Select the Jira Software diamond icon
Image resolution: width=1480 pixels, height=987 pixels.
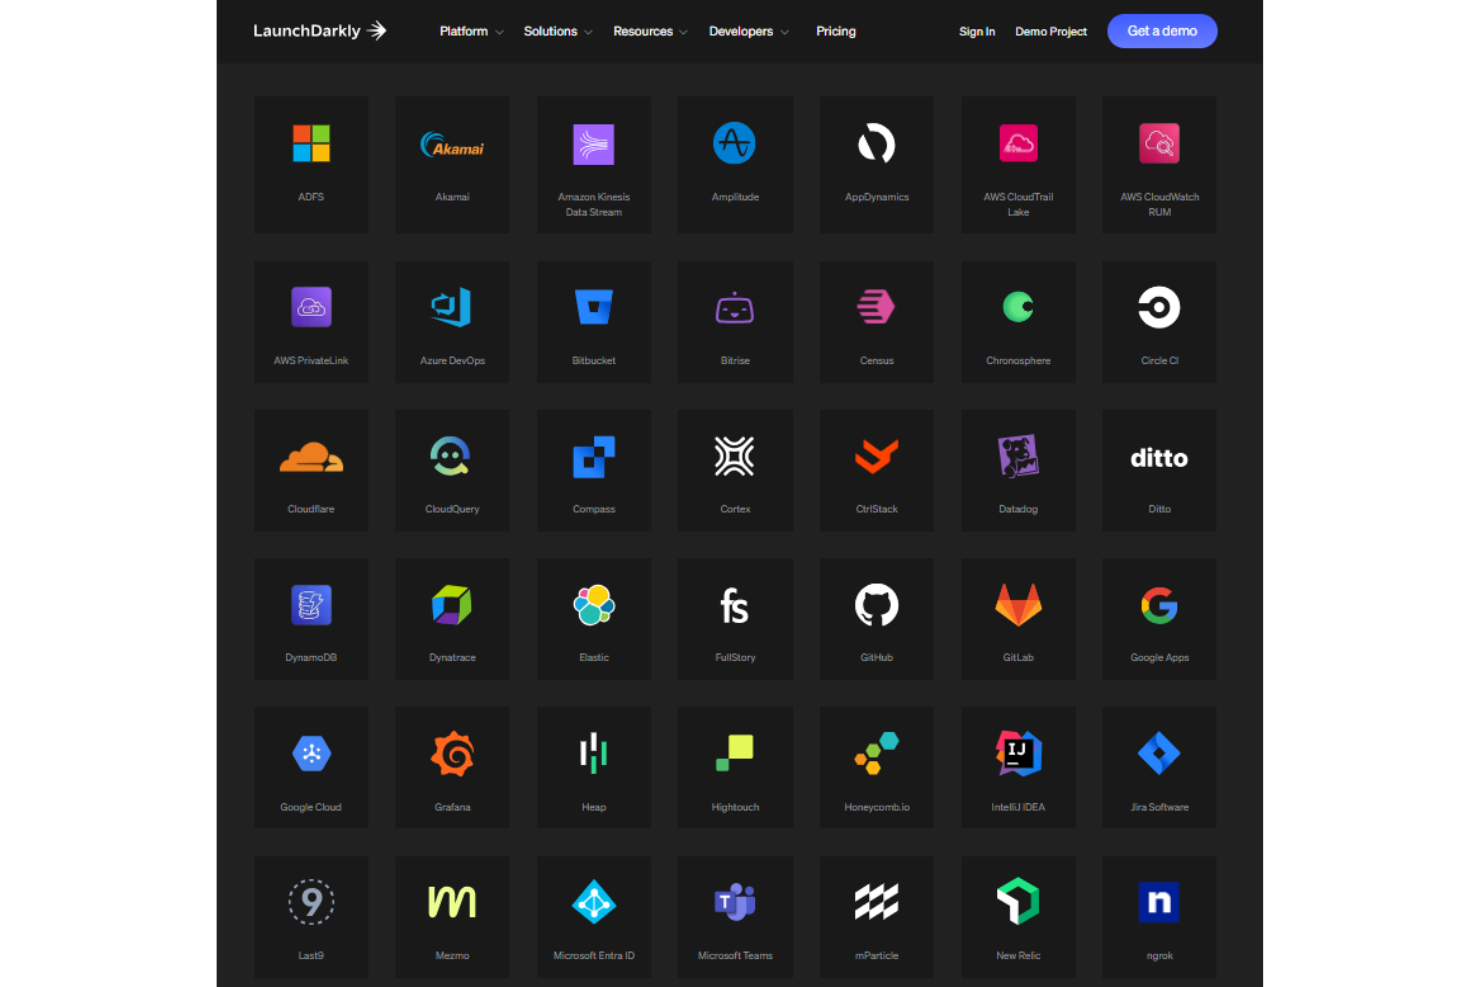[x=1159, y=753]
